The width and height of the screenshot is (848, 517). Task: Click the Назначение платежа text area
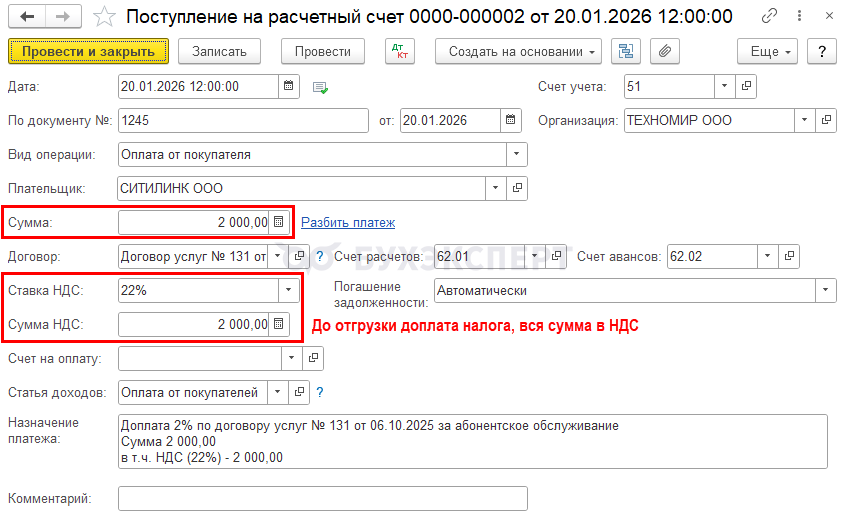pos(473,441)
